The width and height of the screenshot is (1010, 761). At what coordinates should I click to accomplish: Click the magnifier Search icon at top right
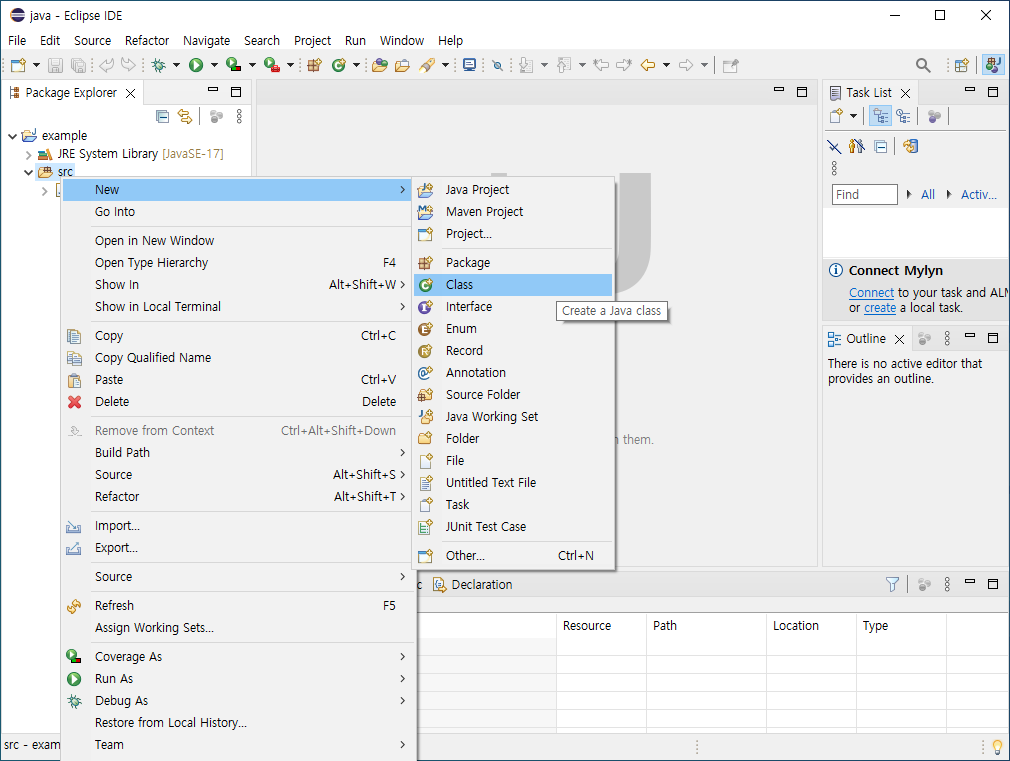click(x=923, y=65)
